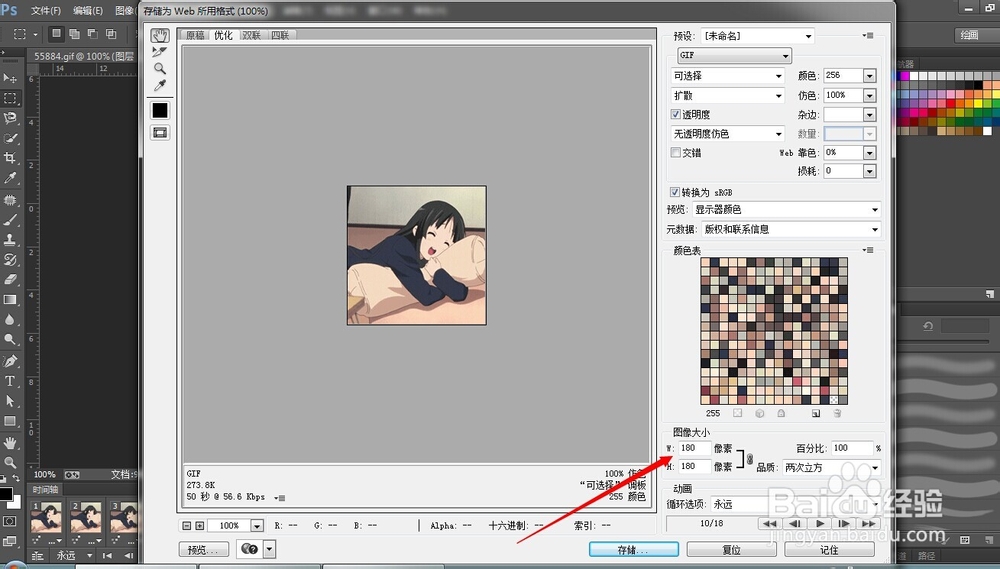
Task: Select Hand tool in Photoshop left toolbar
Action: 10,443
